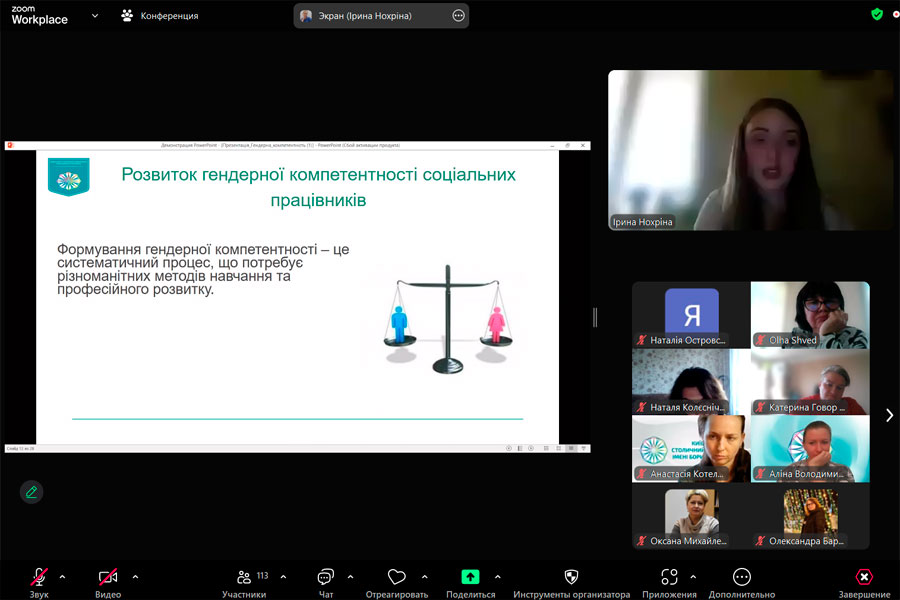Open Zoom Workplace dropdown chevron
The height and width of the screenshot is (600, 900).
(x=95, y=16)
